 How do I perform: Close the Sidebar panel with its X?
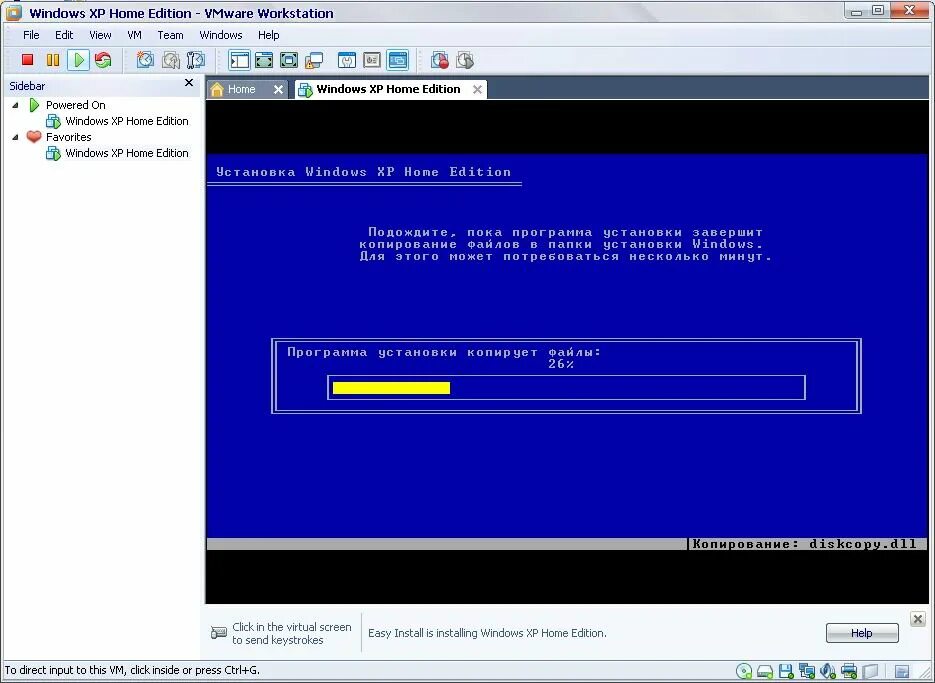[x=188, y=84]
